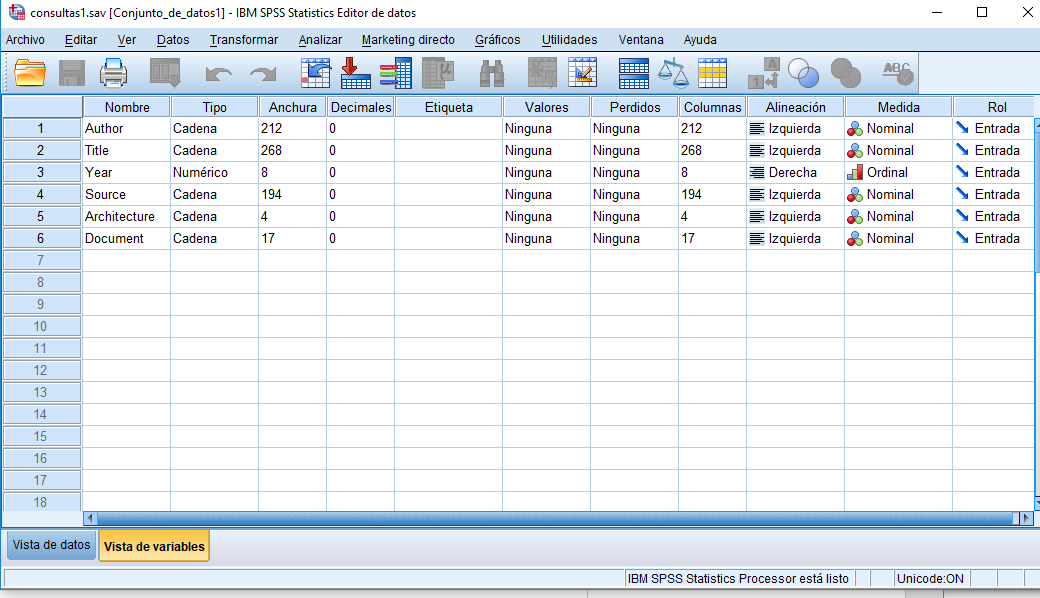Open the Variables info icon
The height and width of the screenshot is (598, 1040).
coord(396,73)
